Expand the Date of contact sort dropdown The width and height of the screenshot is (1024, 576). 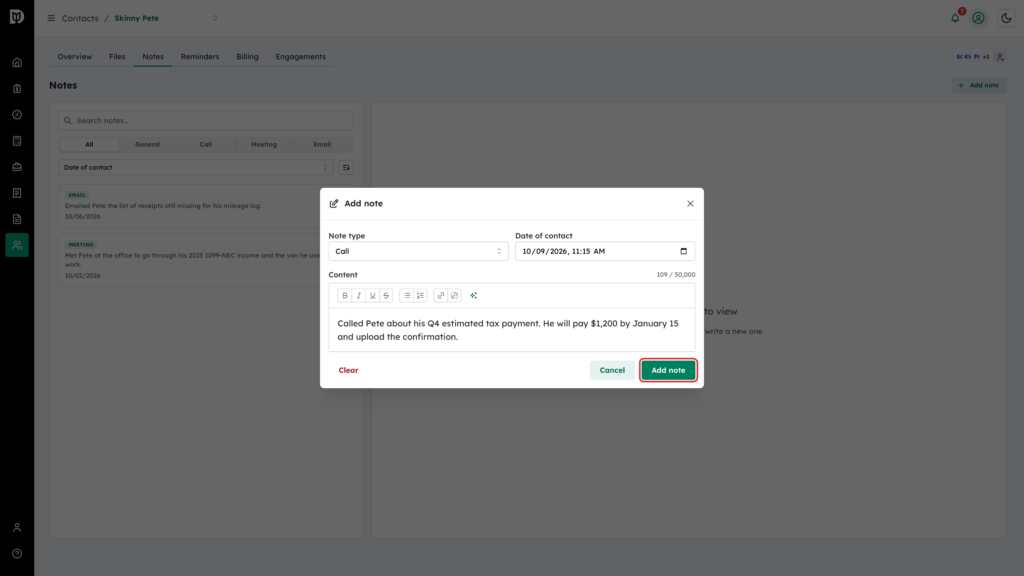coord(195,168)
